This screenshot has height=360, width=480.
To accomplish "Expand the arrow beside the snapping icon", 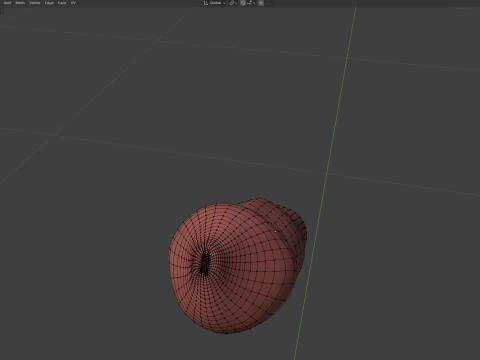I will click(254, 3).
